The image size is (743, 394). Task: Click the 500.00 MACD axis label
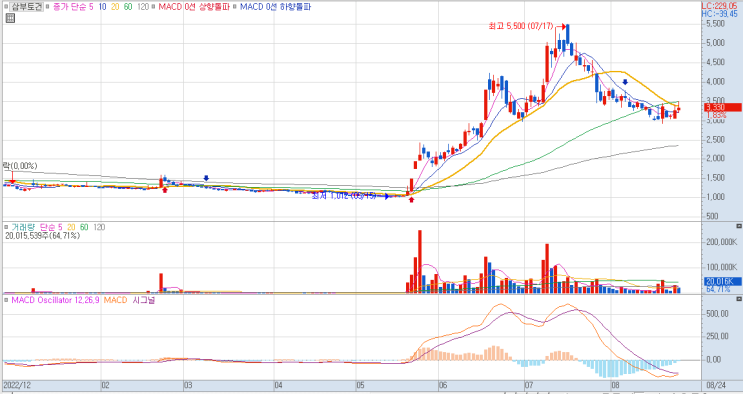(x=717, y=313)
